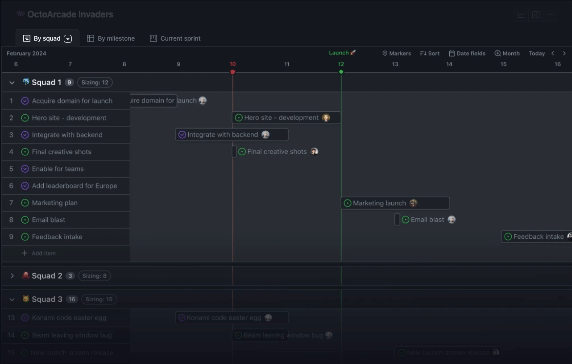Click status icon of Marketing plan row
Screen dimensions: 572x364
pos(25,203)
